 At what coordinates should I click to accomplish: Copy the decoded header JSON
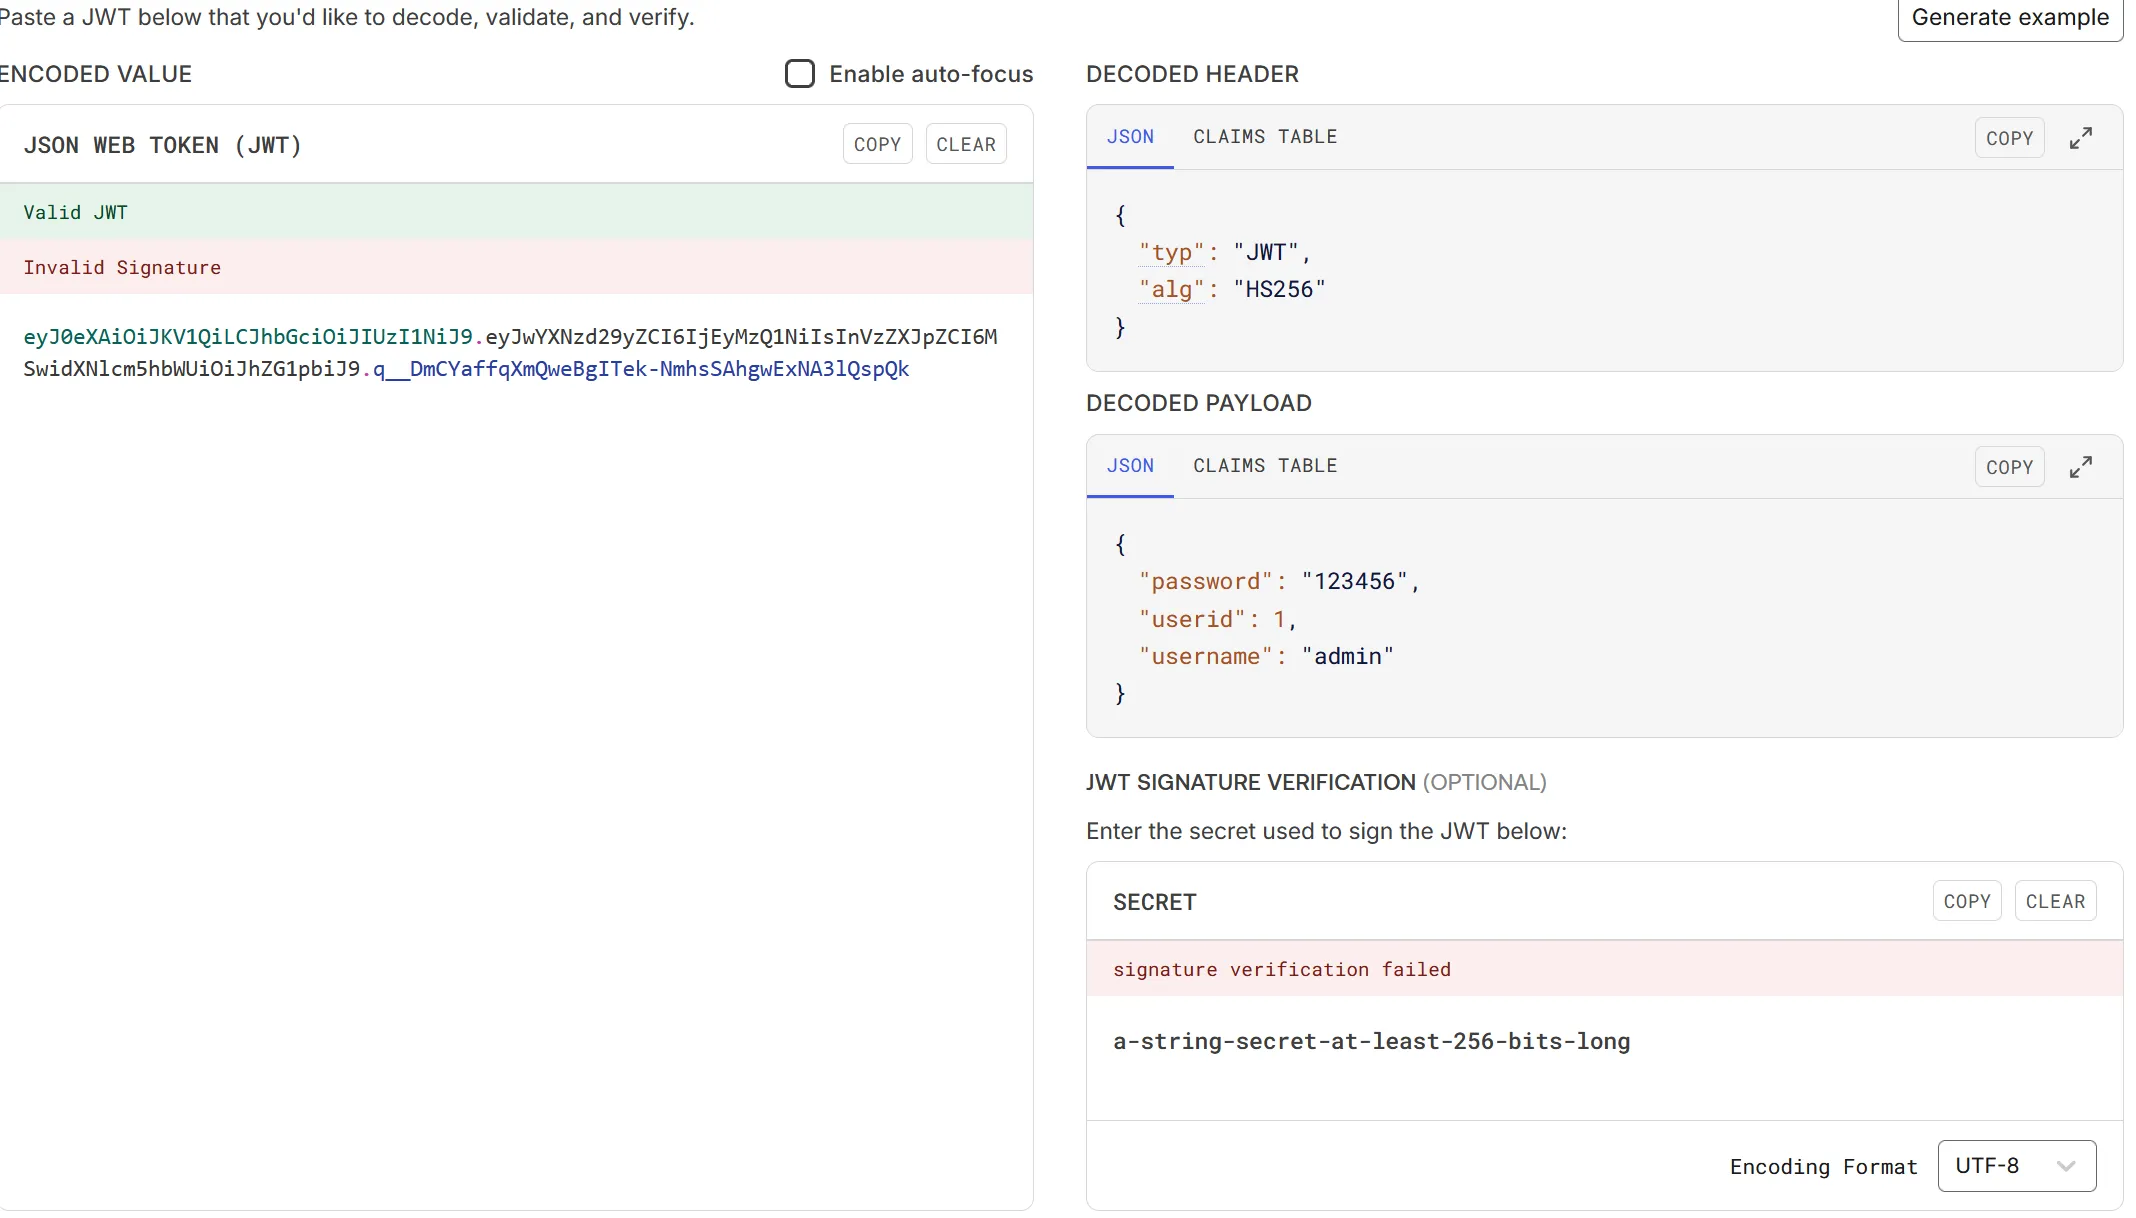(x=2008, y=138)
